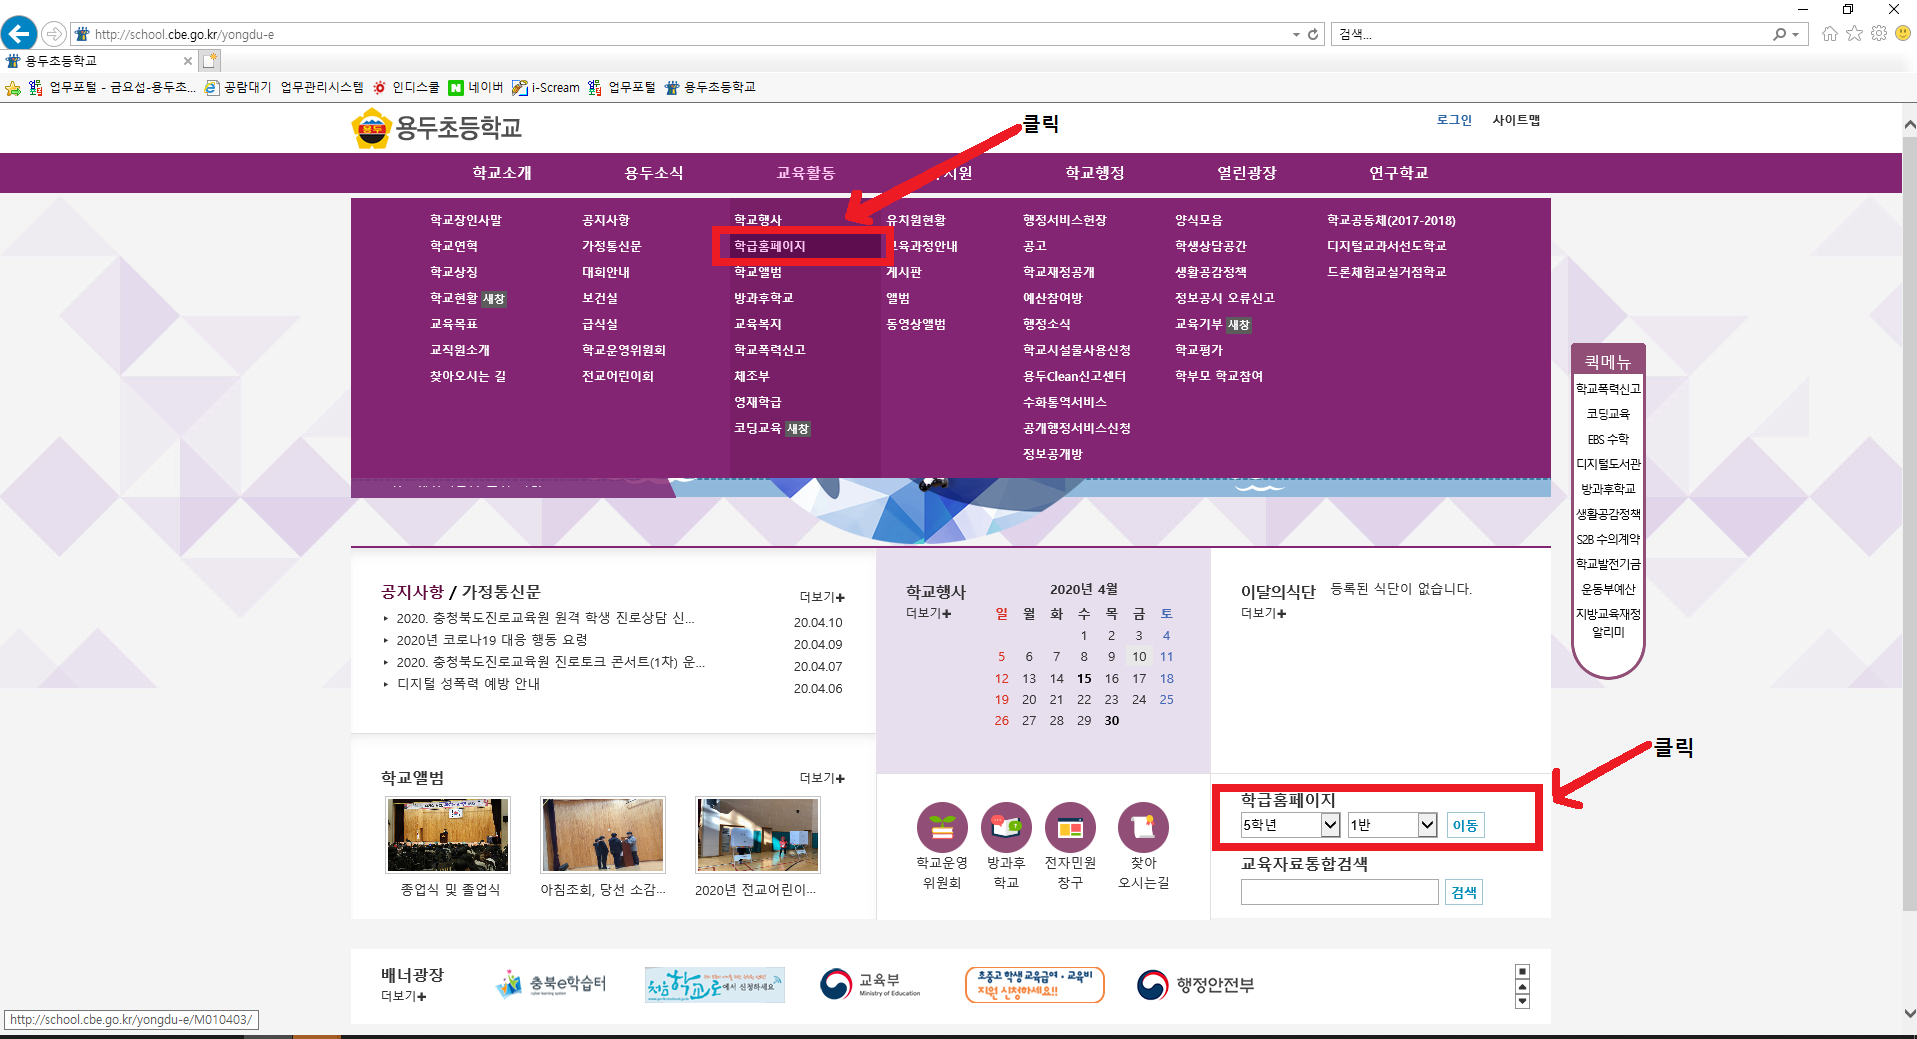Click the add-to-favorites bar star icon
The image size is (1917, 1039).
coord(13,88)
